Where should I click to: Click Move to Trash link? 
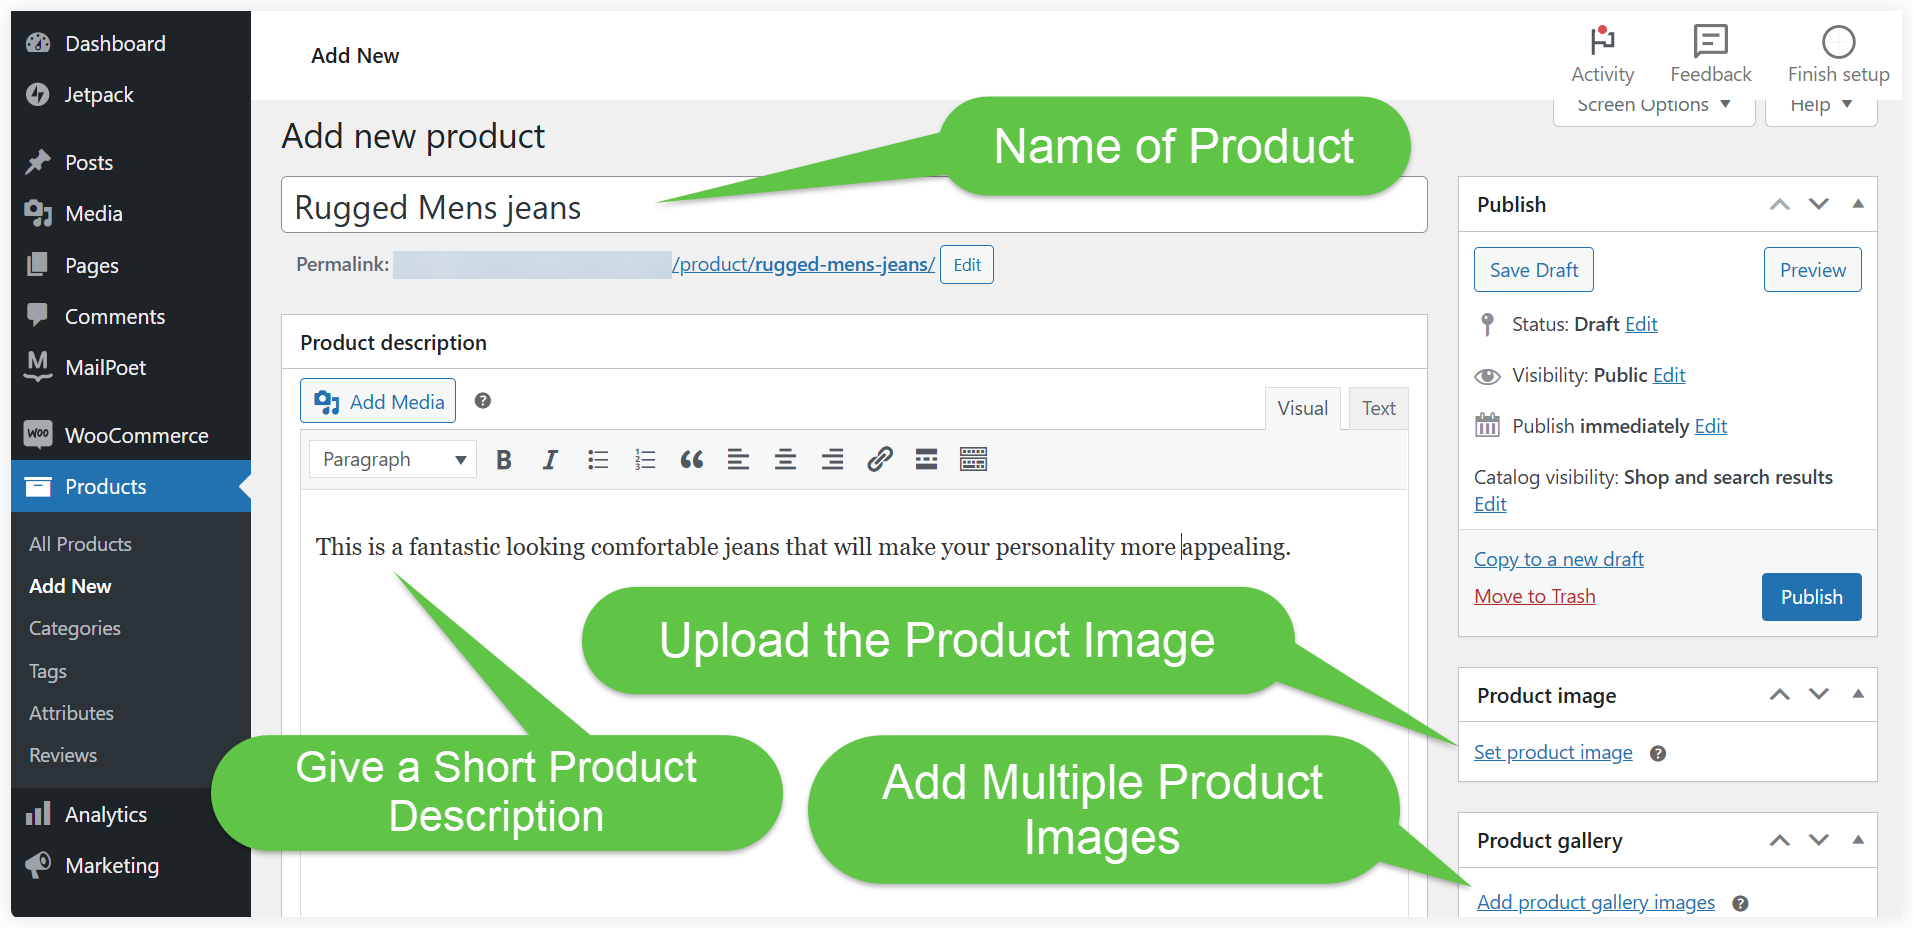point(1535,596)
